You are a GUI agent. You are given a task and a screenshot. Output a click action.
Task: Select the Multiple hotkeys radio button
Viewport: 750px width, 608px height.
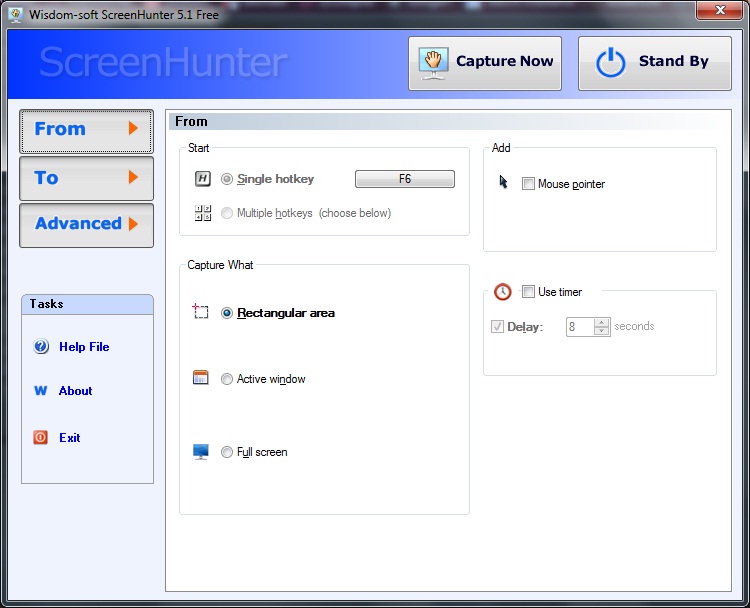pyautogui.click(x=227, y=213)
